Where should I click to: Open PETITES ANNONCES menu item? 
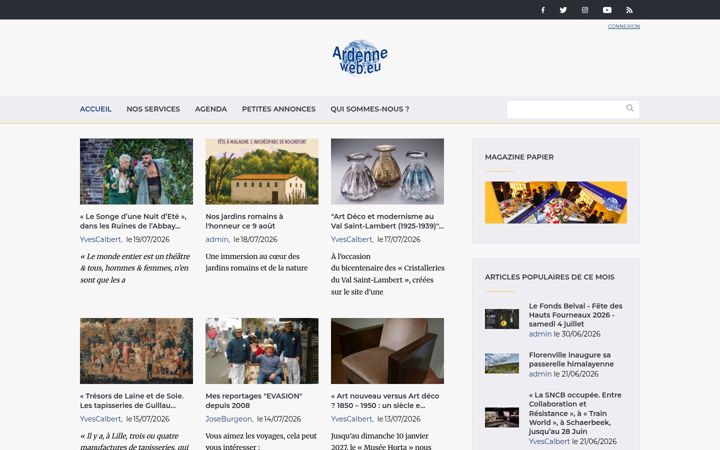[x=278, y=109]
